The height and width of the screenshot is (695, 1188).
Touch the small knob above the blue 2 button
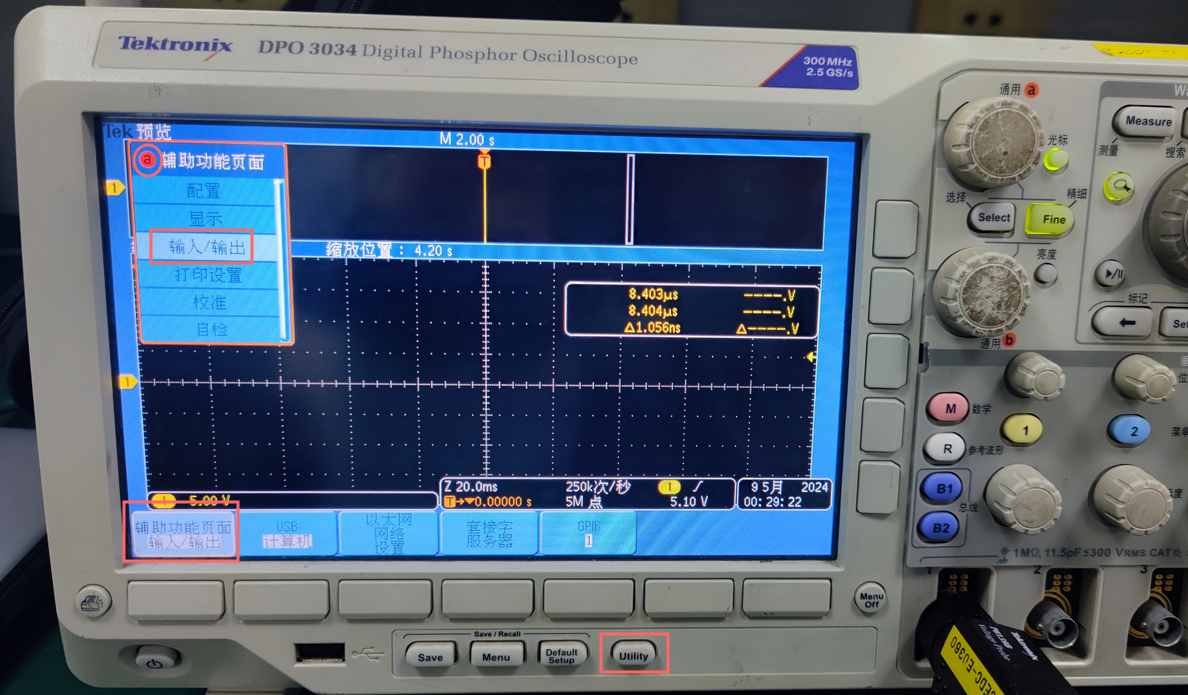[x=1143, y=377]
